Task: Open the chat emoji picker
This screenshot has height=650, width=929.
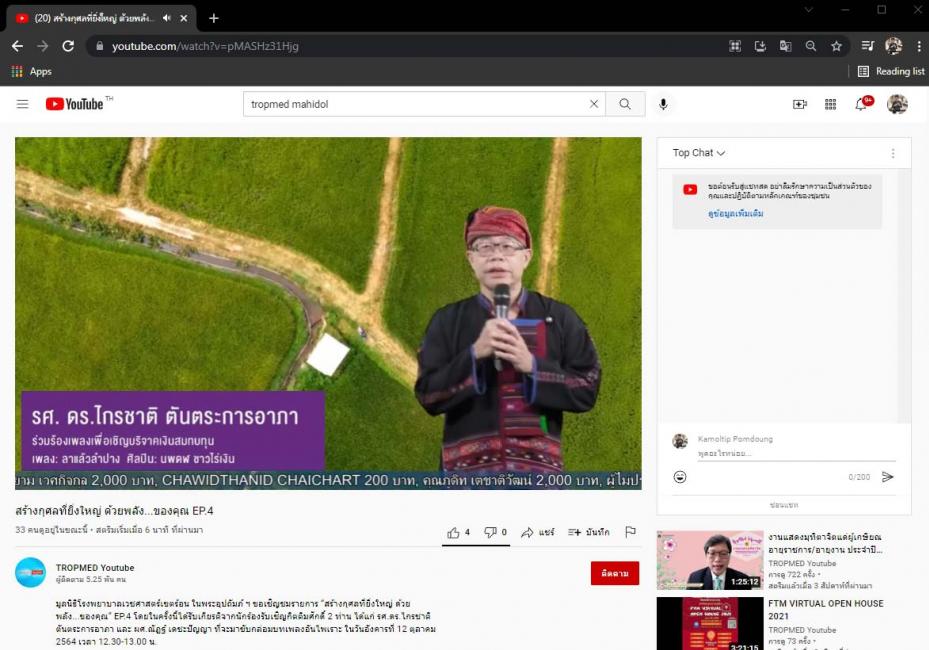Action: point(680,477)
